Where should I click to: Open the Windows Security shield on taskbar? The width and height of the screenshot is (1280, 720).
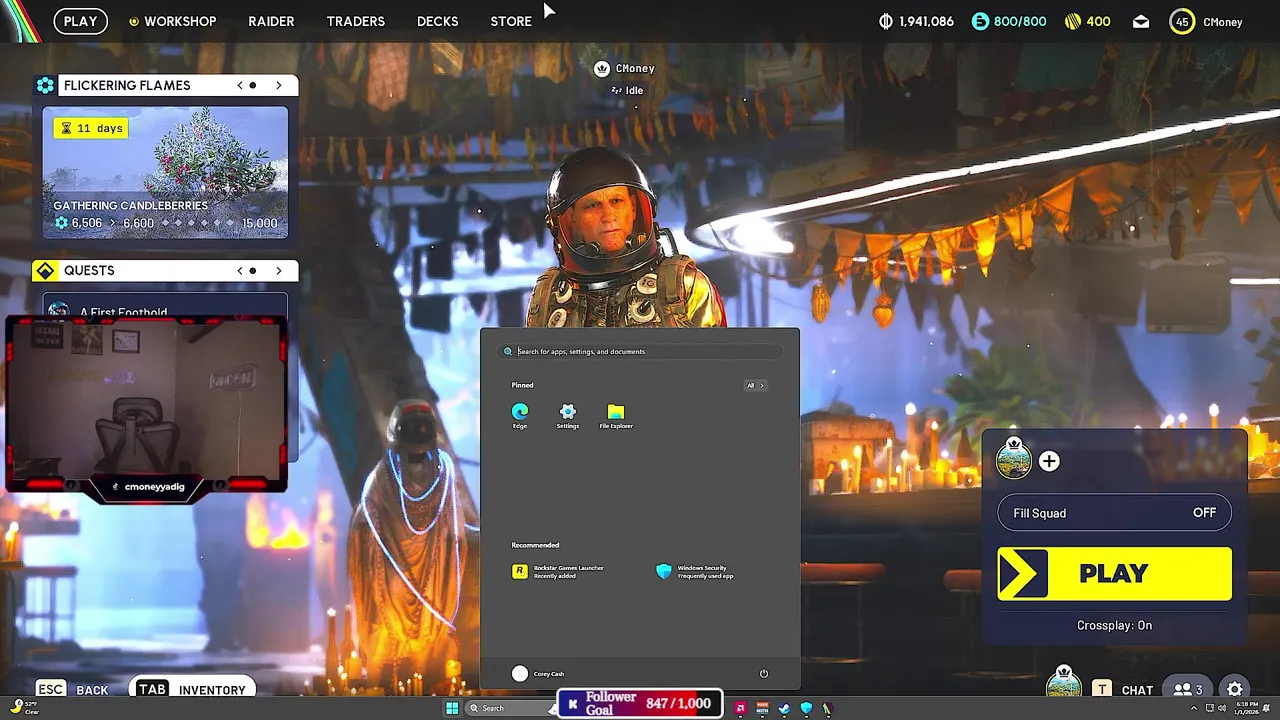(806, 708)
